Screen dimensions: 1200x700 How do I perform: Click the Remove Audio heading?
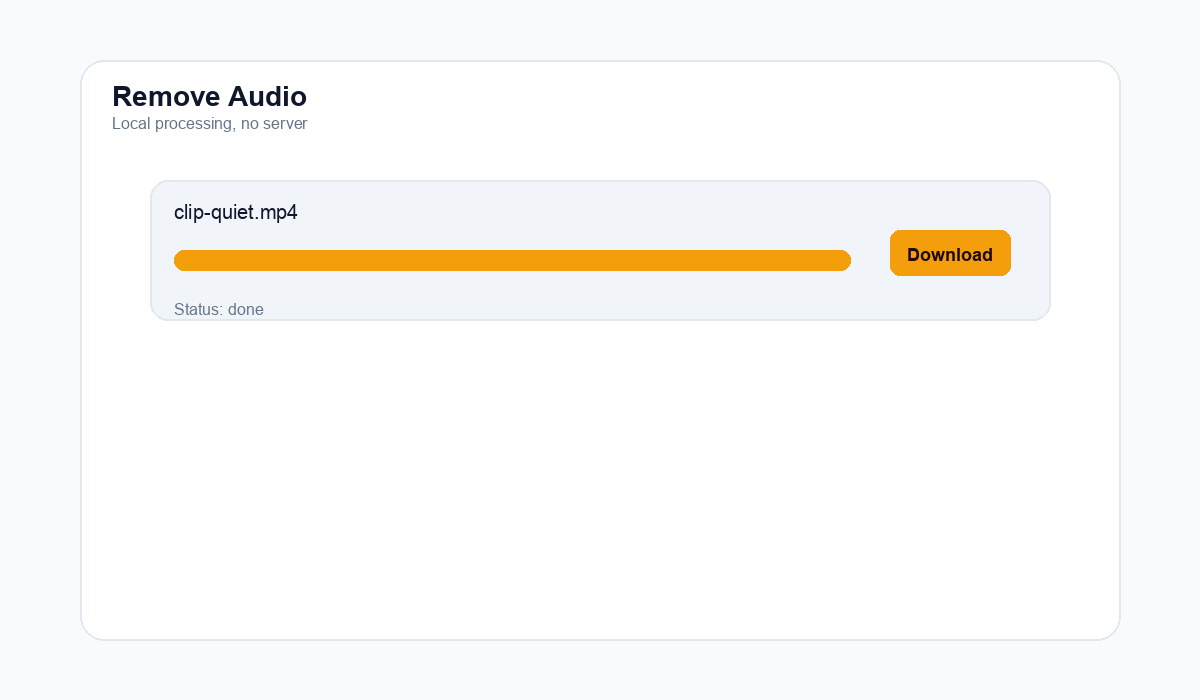point(209,96)
